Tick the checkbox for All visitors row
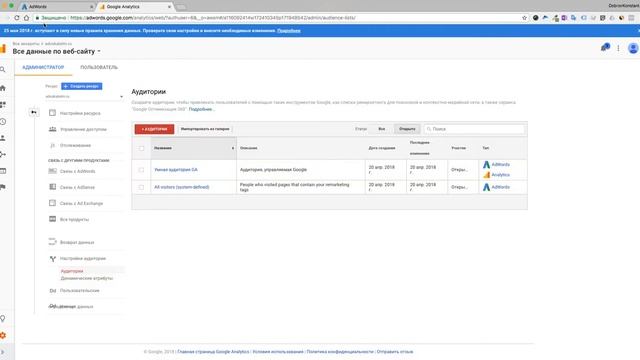Screen dimensions: 640x360 pos(141,187)
